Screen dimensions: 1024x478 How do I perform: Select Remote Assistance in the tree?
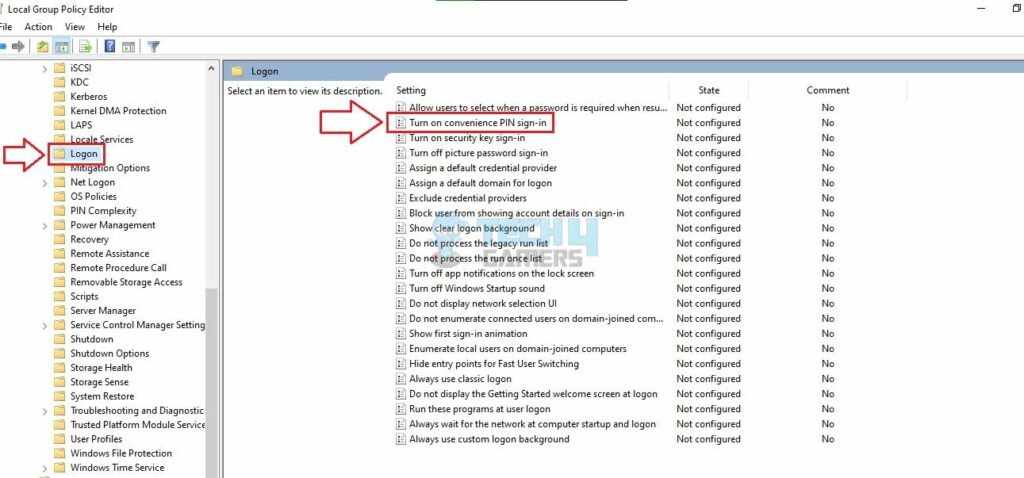tap(110, 254)
